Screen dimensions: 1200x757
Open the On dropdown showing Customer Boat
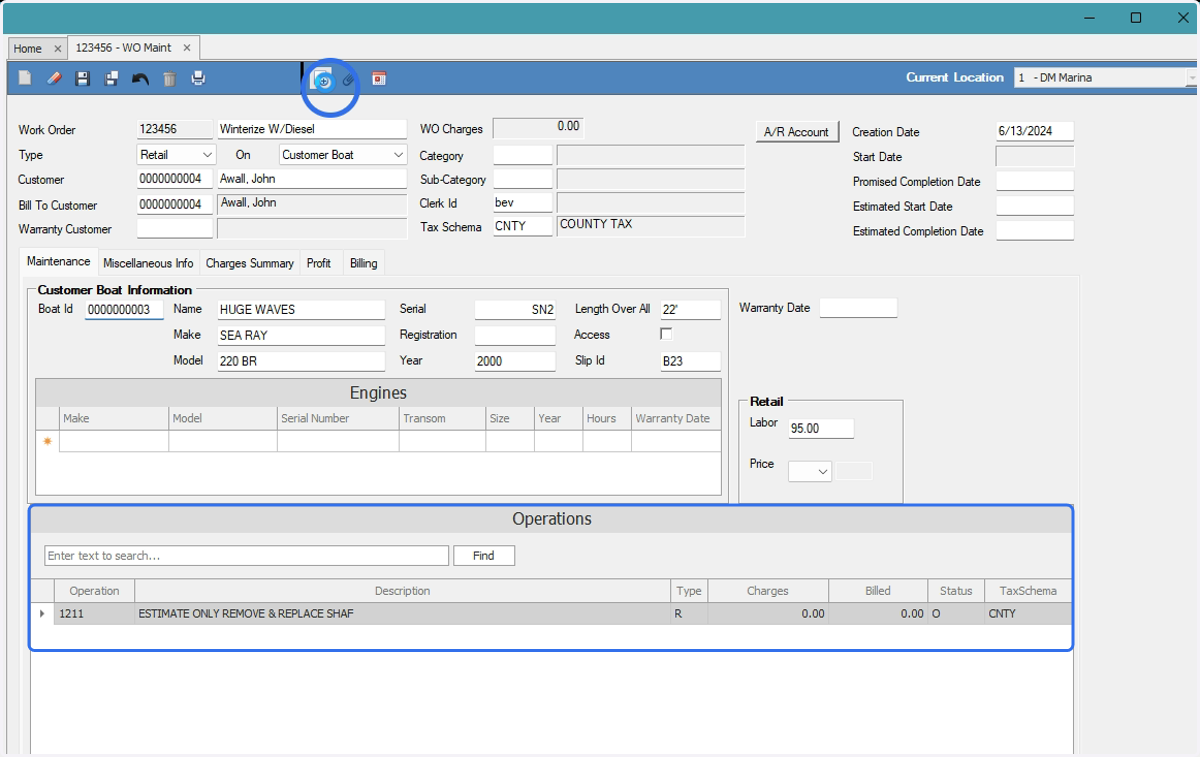point(399,155)
